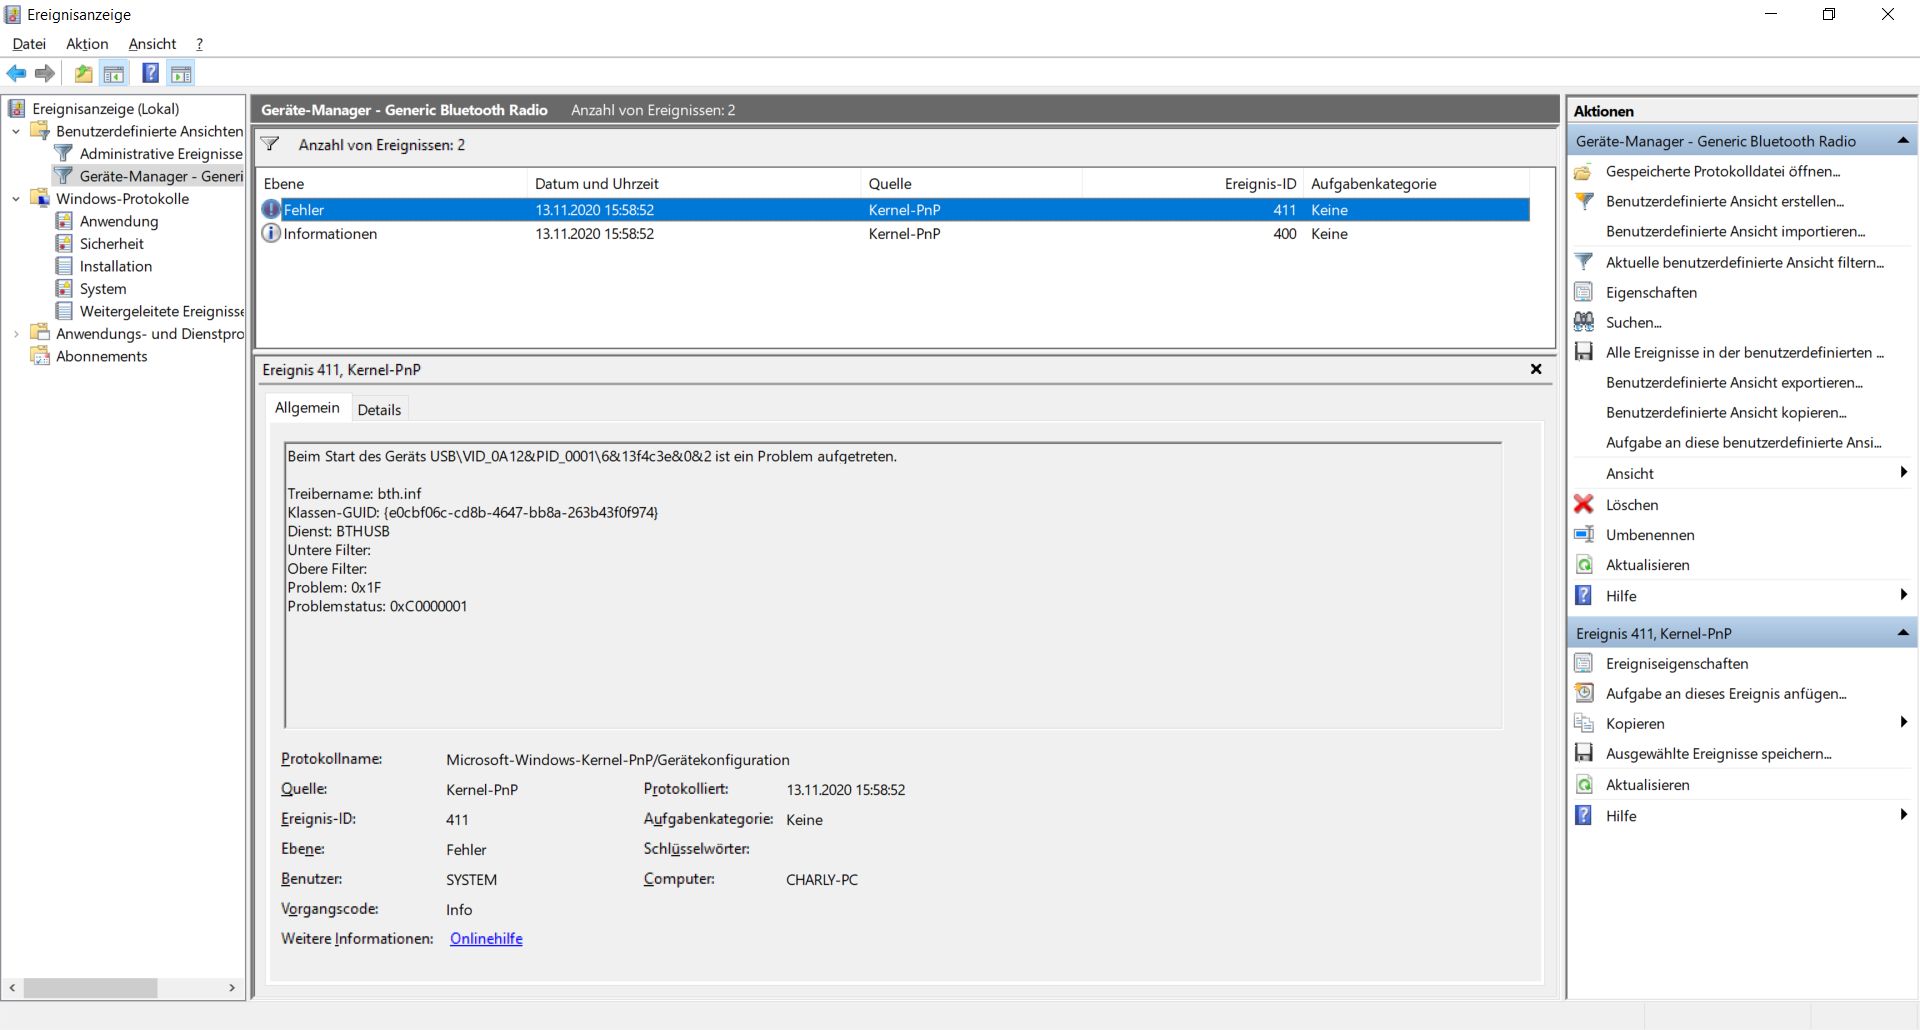
Task: Select Ereignisanzeige (Lokal) root node
Action: pyautogui.click(x=105, y=109)
